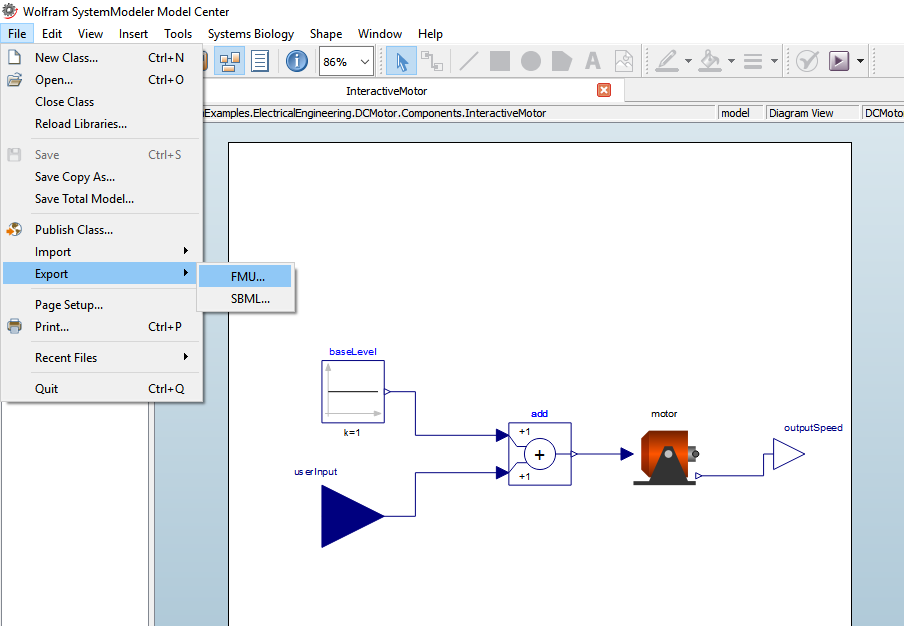The image size is (904, 626).
Task: Choose Page Setup... menu entry
Action: (x=102, y=305)
